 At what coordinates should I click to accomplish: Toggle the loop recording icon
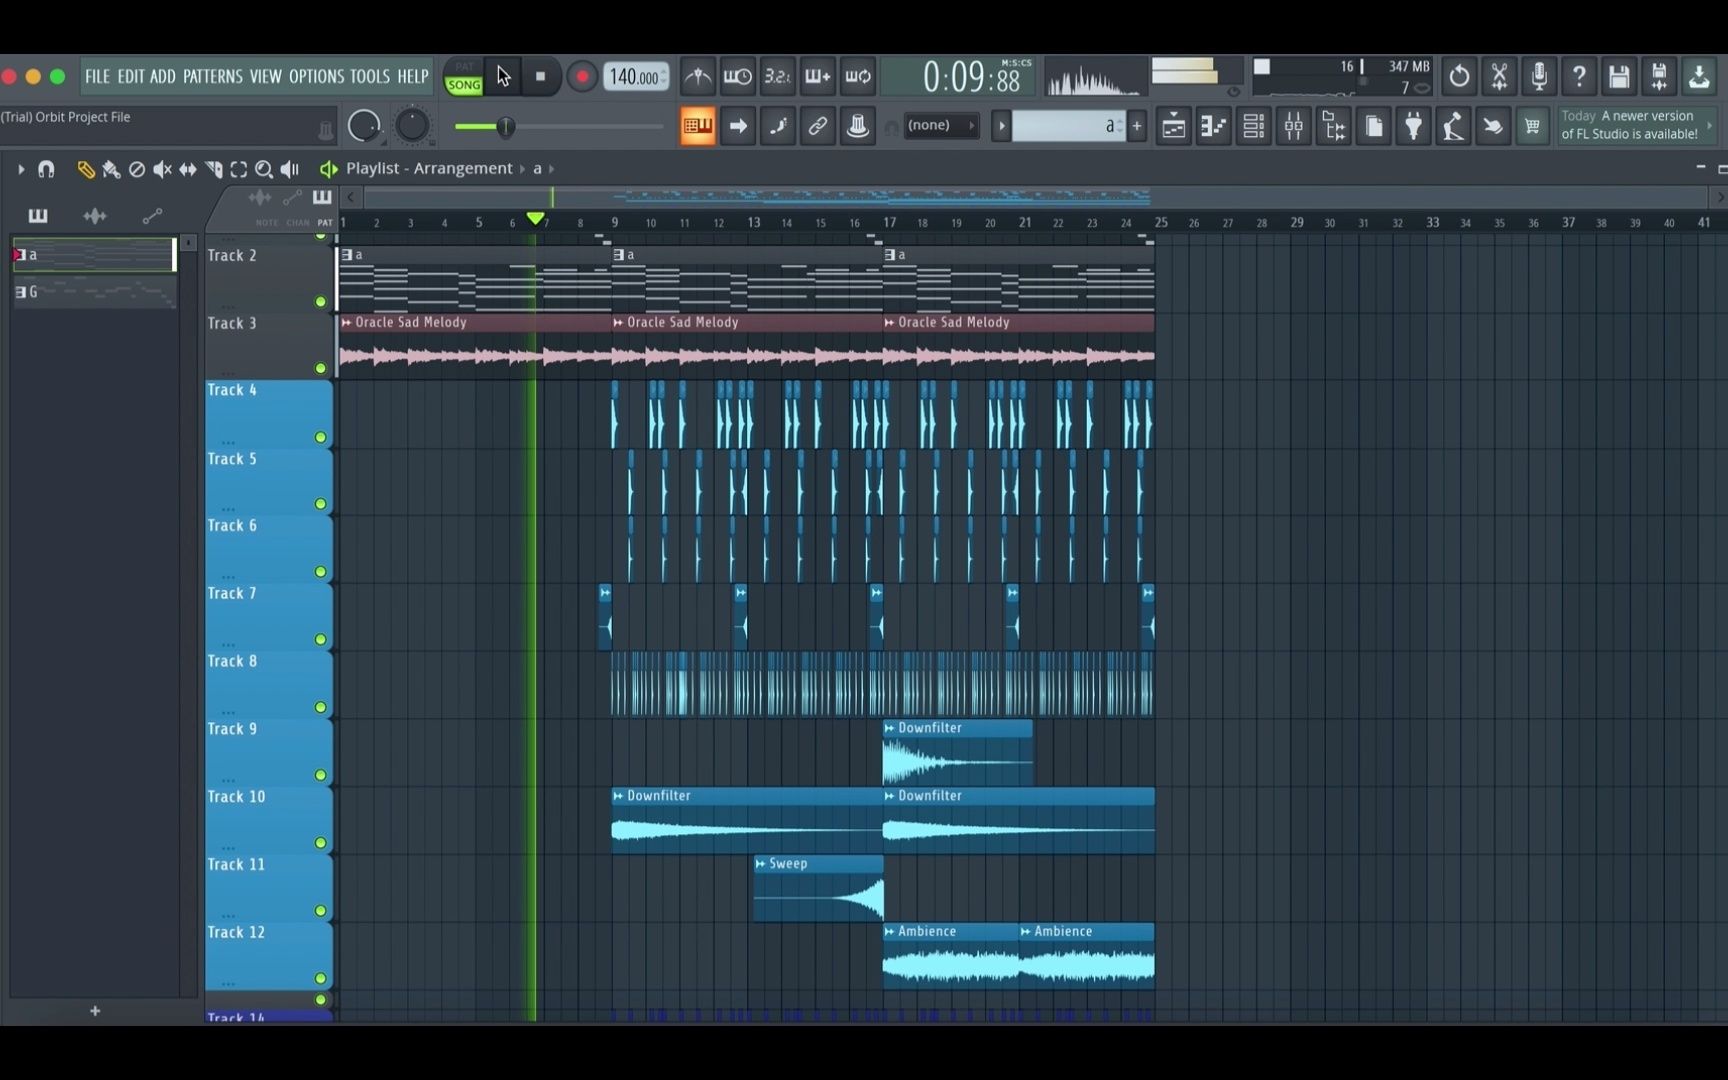[x=858, y=76]
